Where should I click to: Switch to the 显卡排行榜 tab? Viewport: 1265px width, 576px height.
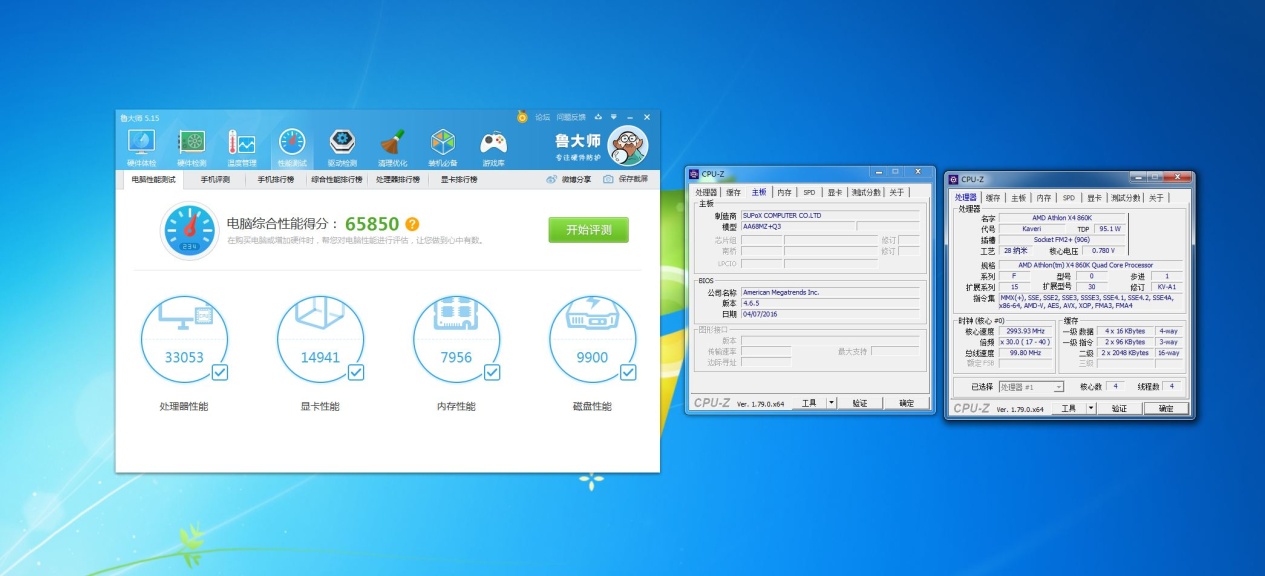tap(459, 180)
